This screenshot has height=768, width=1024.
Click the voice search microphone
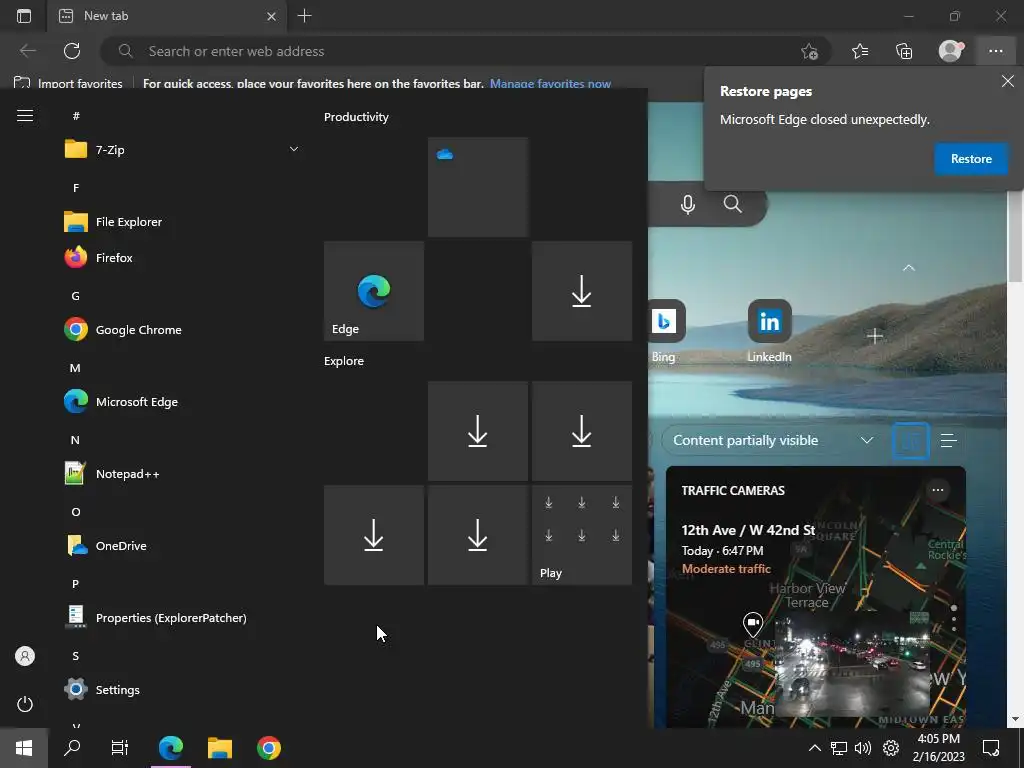tap(688, 204)
